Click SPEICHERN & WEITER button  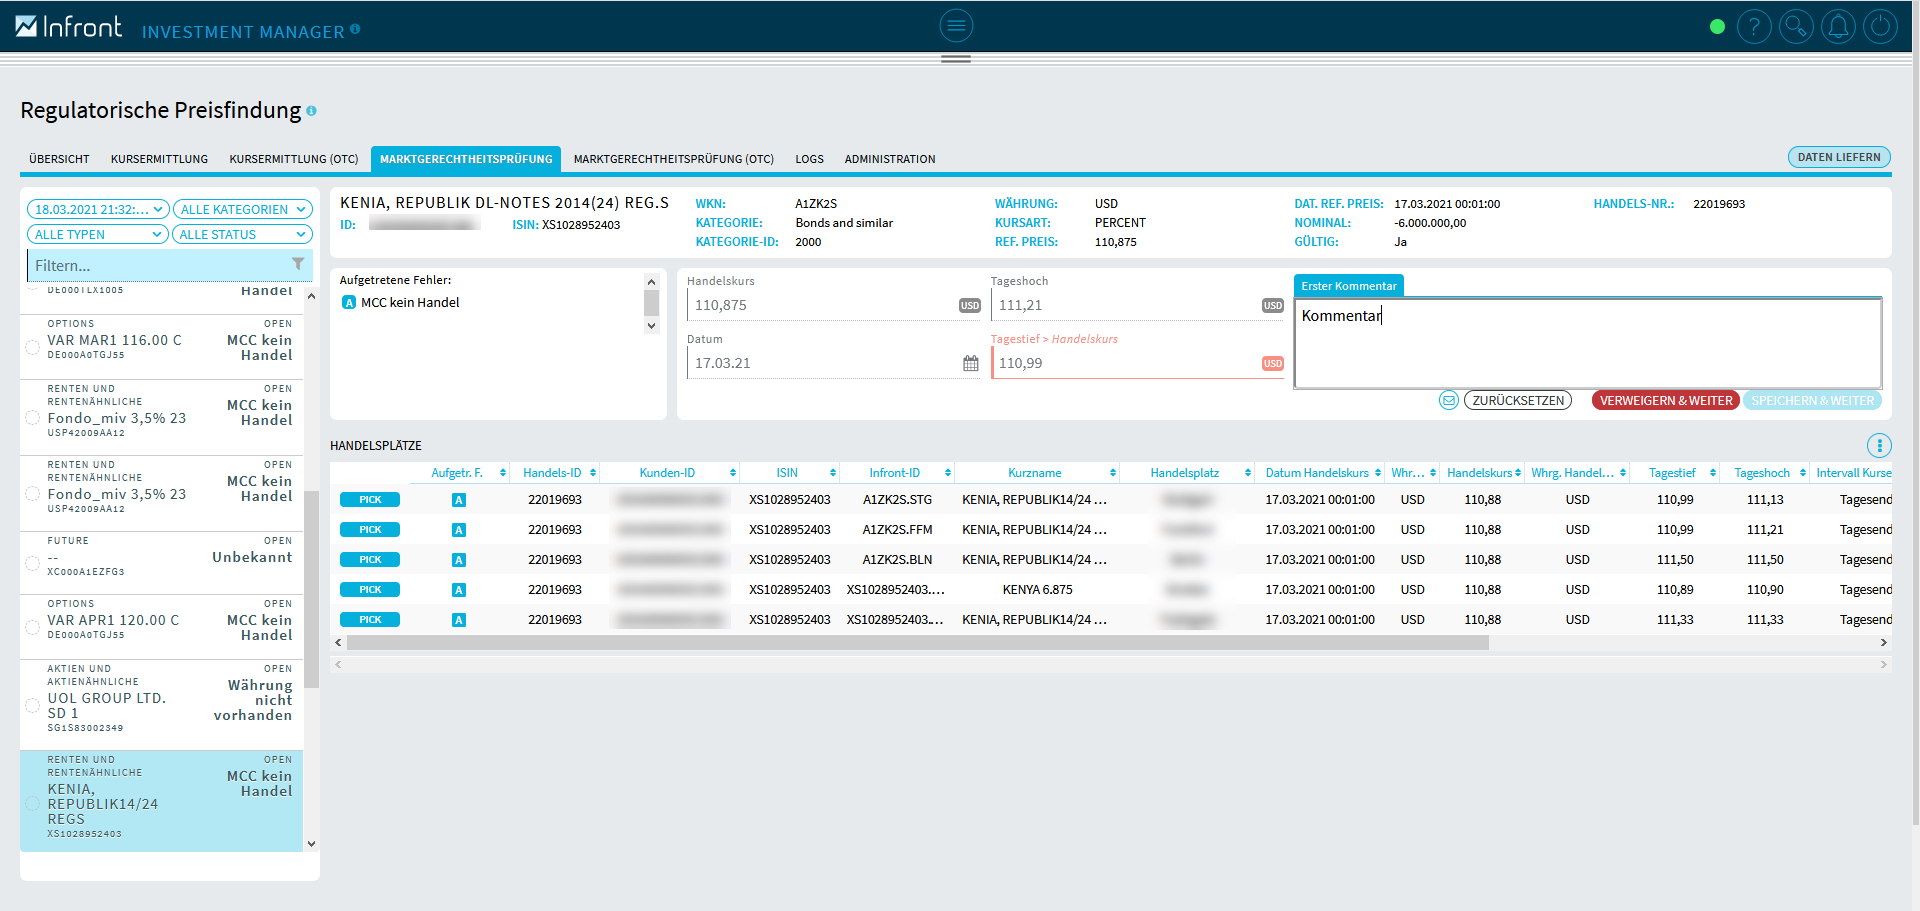pyautogui.click(x=1812, y=400)
